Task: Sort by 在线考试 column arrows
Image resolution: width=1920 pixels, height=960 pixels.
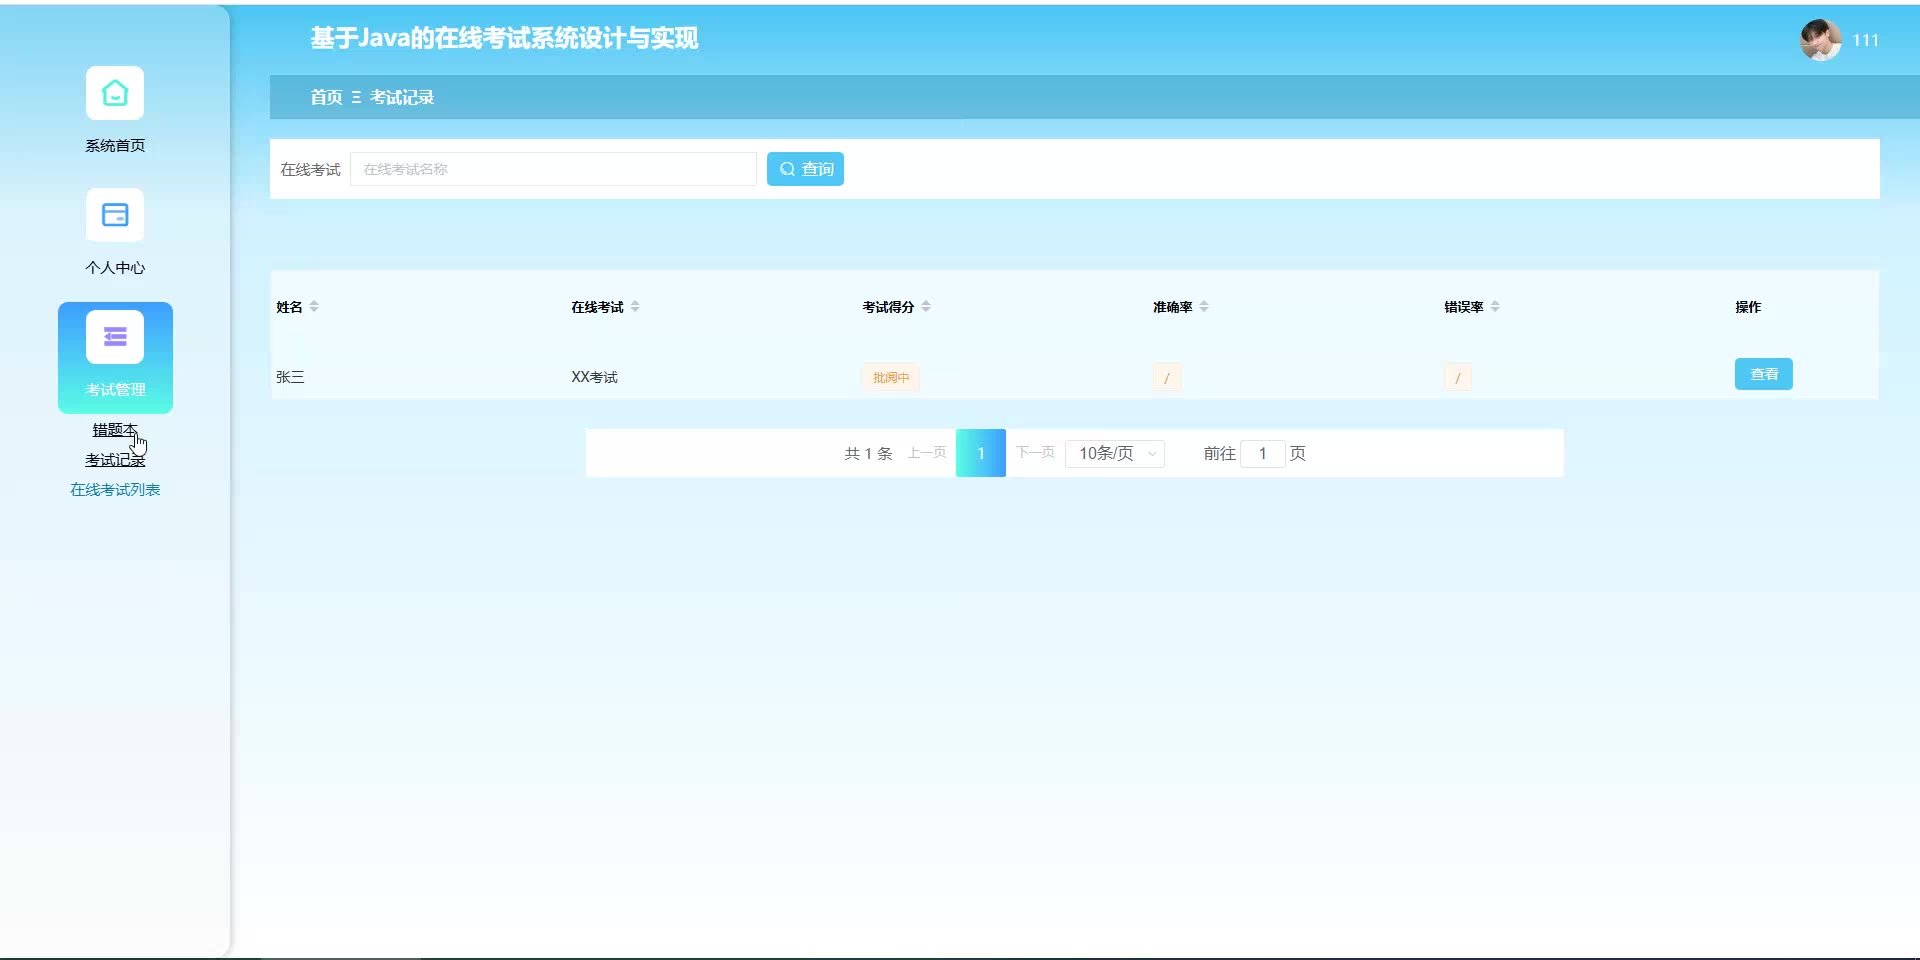Action: click(635, 307)
